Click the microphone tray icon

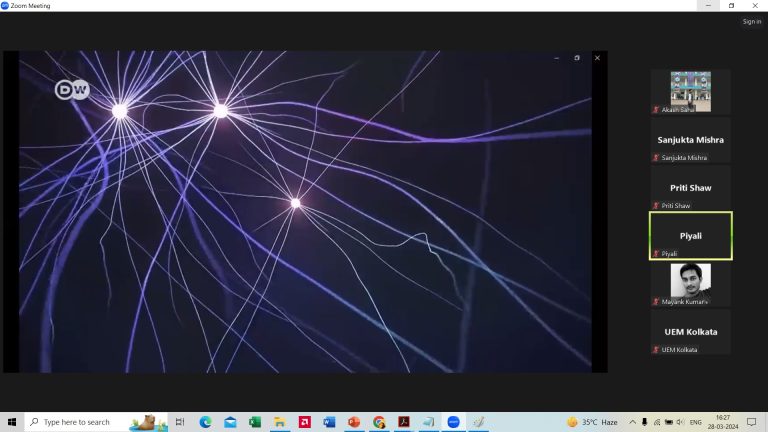(645, 422)
